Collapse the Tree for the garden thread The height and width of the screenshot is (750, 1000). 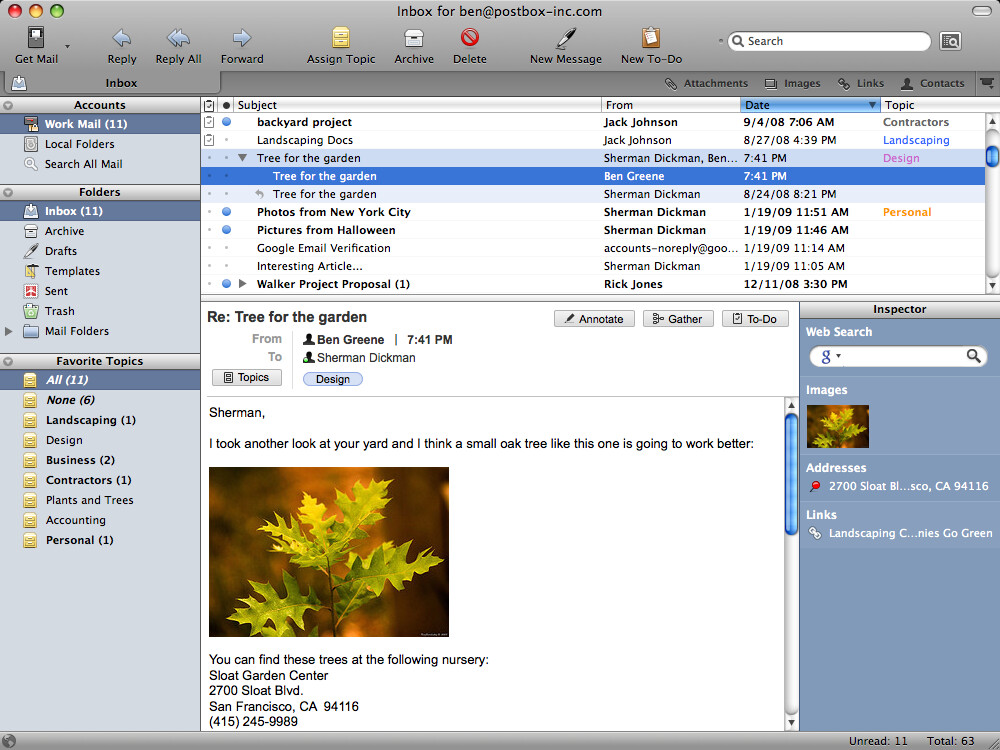(241, 157)
